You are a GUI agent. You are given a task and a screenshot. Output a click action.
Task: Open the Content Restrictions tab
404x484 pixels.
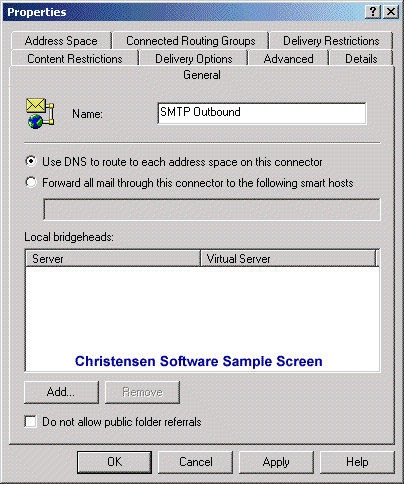75,59
